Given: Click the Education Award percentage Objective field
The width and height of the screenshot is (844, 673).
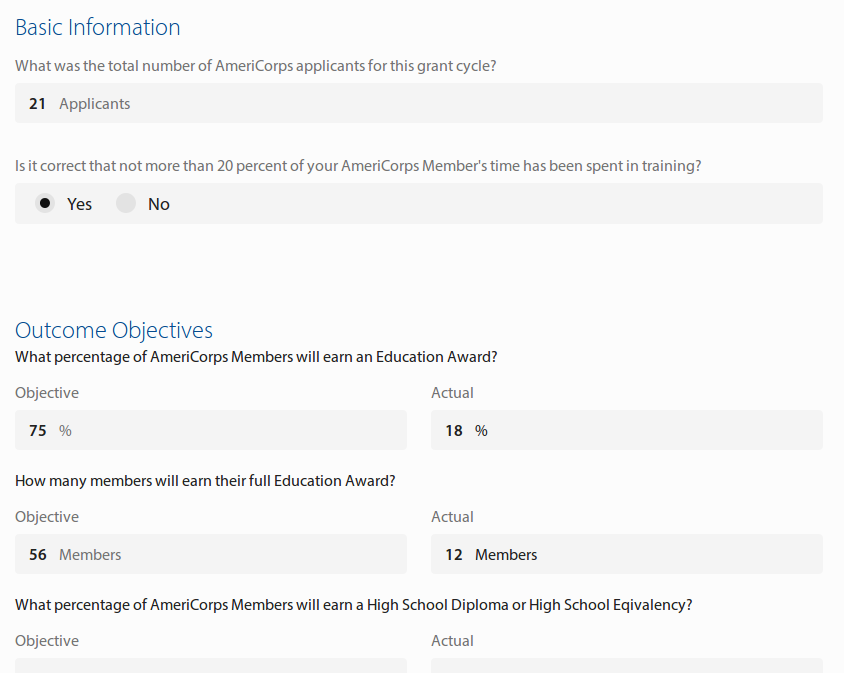Looking at the screenshot, I should click(x=210, y=430).
